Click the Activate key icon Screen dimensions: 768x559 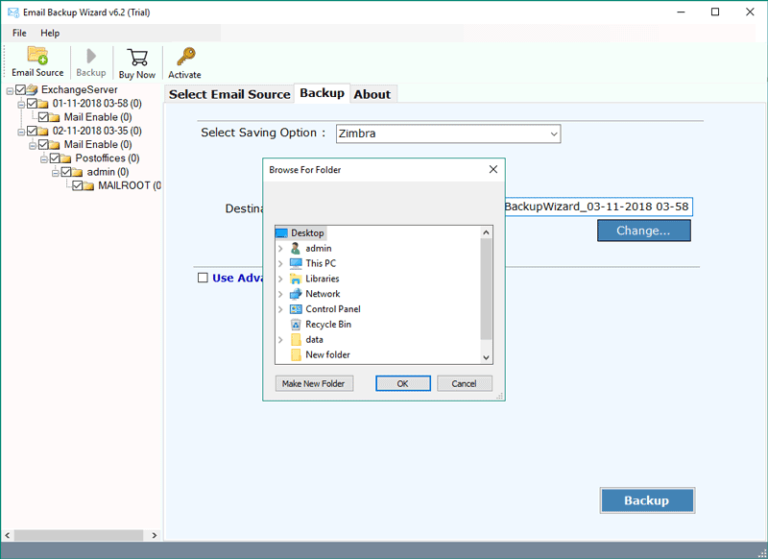tap(186, 56)
